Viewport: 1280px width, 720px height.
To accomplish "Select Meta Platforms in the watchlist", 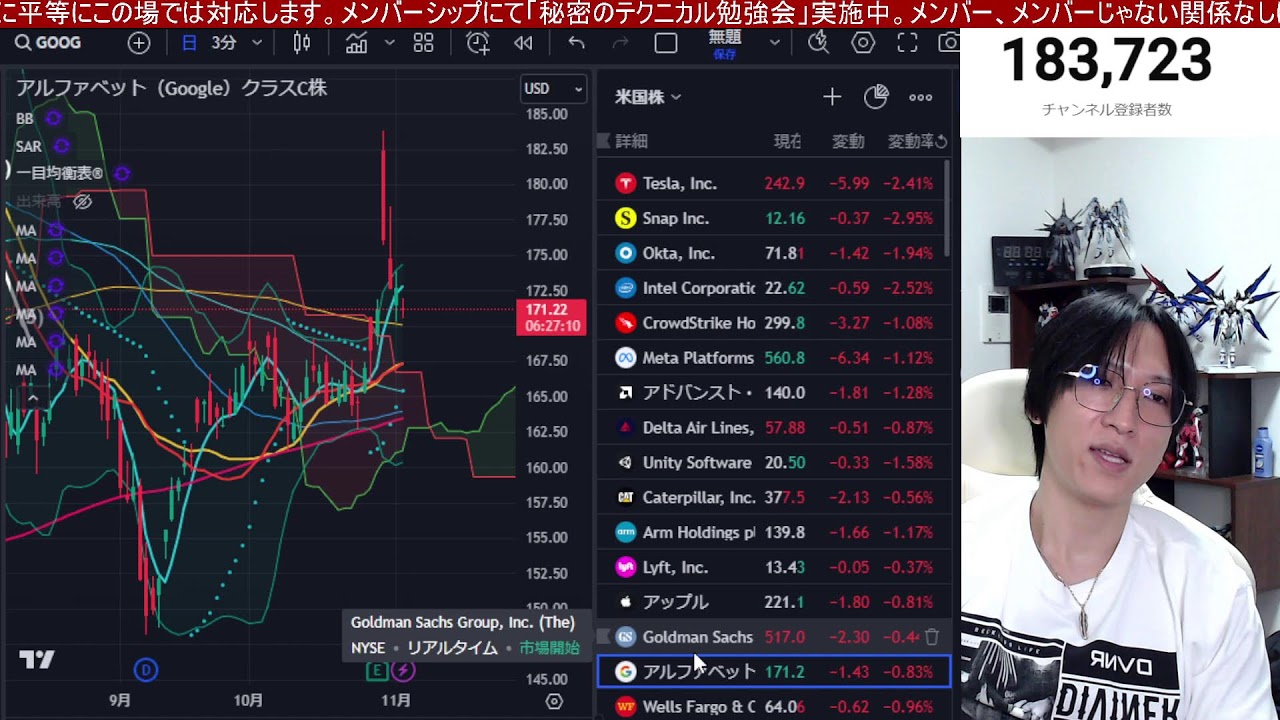I will [x=698, y=358].
